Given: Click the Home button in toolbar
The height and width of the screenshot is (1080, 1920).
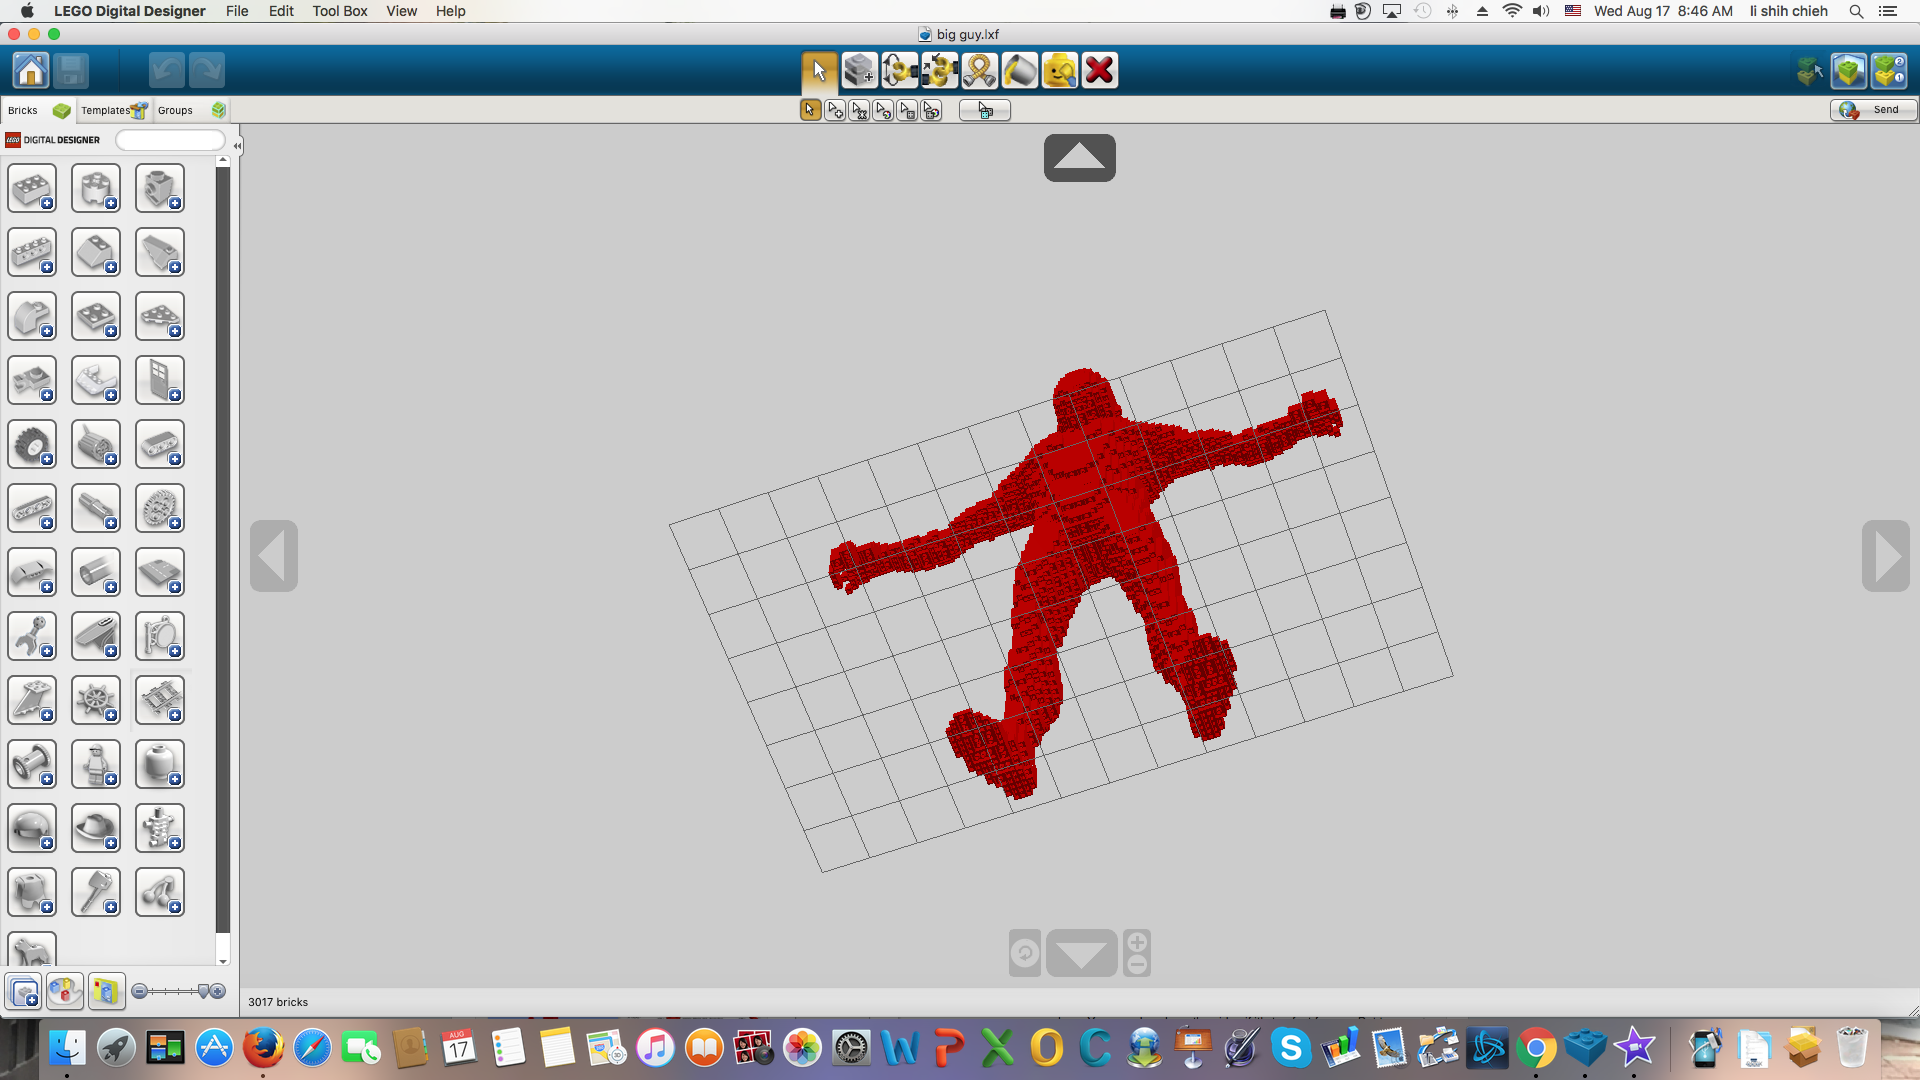Looking at the screenshot, I should [x=31, y=71].
